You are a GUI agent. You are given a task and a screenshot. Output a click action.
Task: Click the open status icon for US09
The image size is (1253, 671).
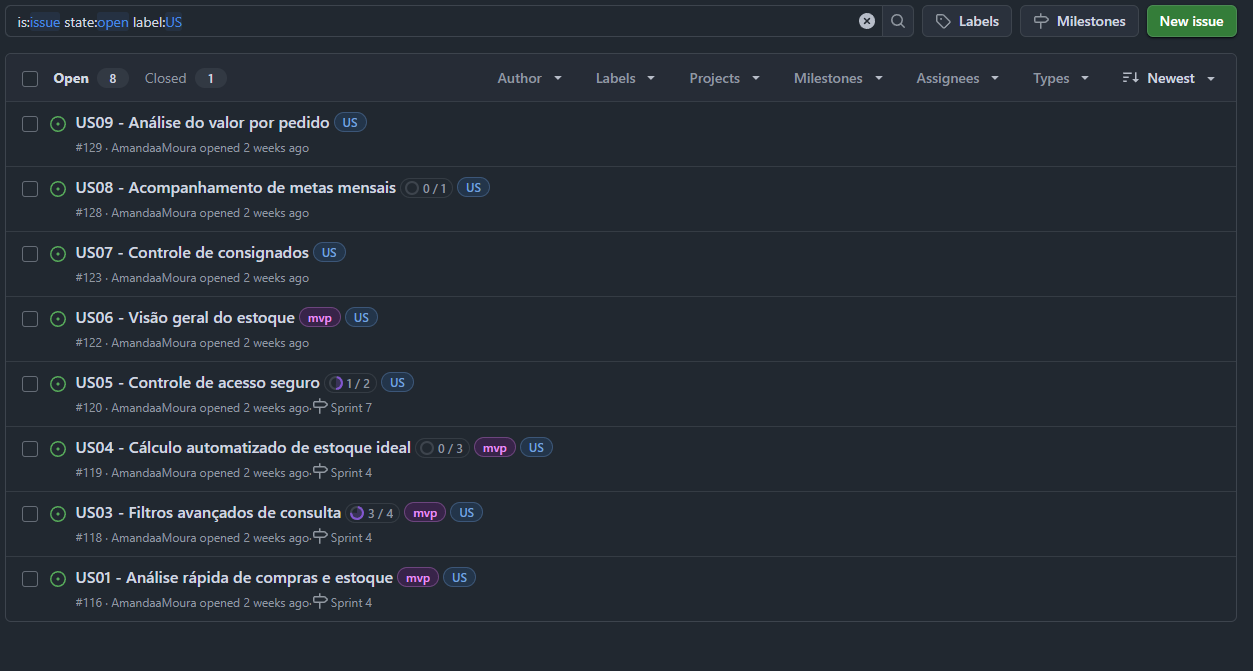click(x=58, y=124)
